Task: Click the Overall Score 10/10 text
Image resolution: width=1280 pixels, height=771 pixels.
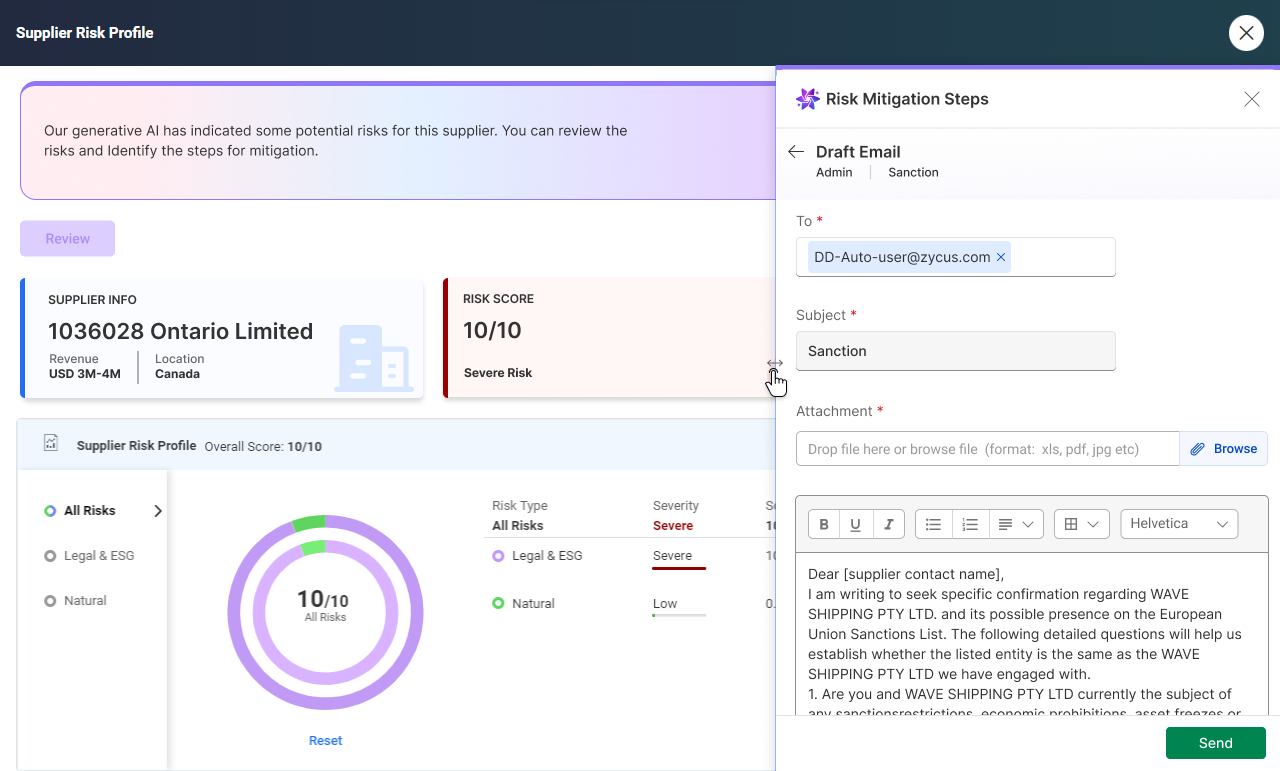Action: pos(263,447)
